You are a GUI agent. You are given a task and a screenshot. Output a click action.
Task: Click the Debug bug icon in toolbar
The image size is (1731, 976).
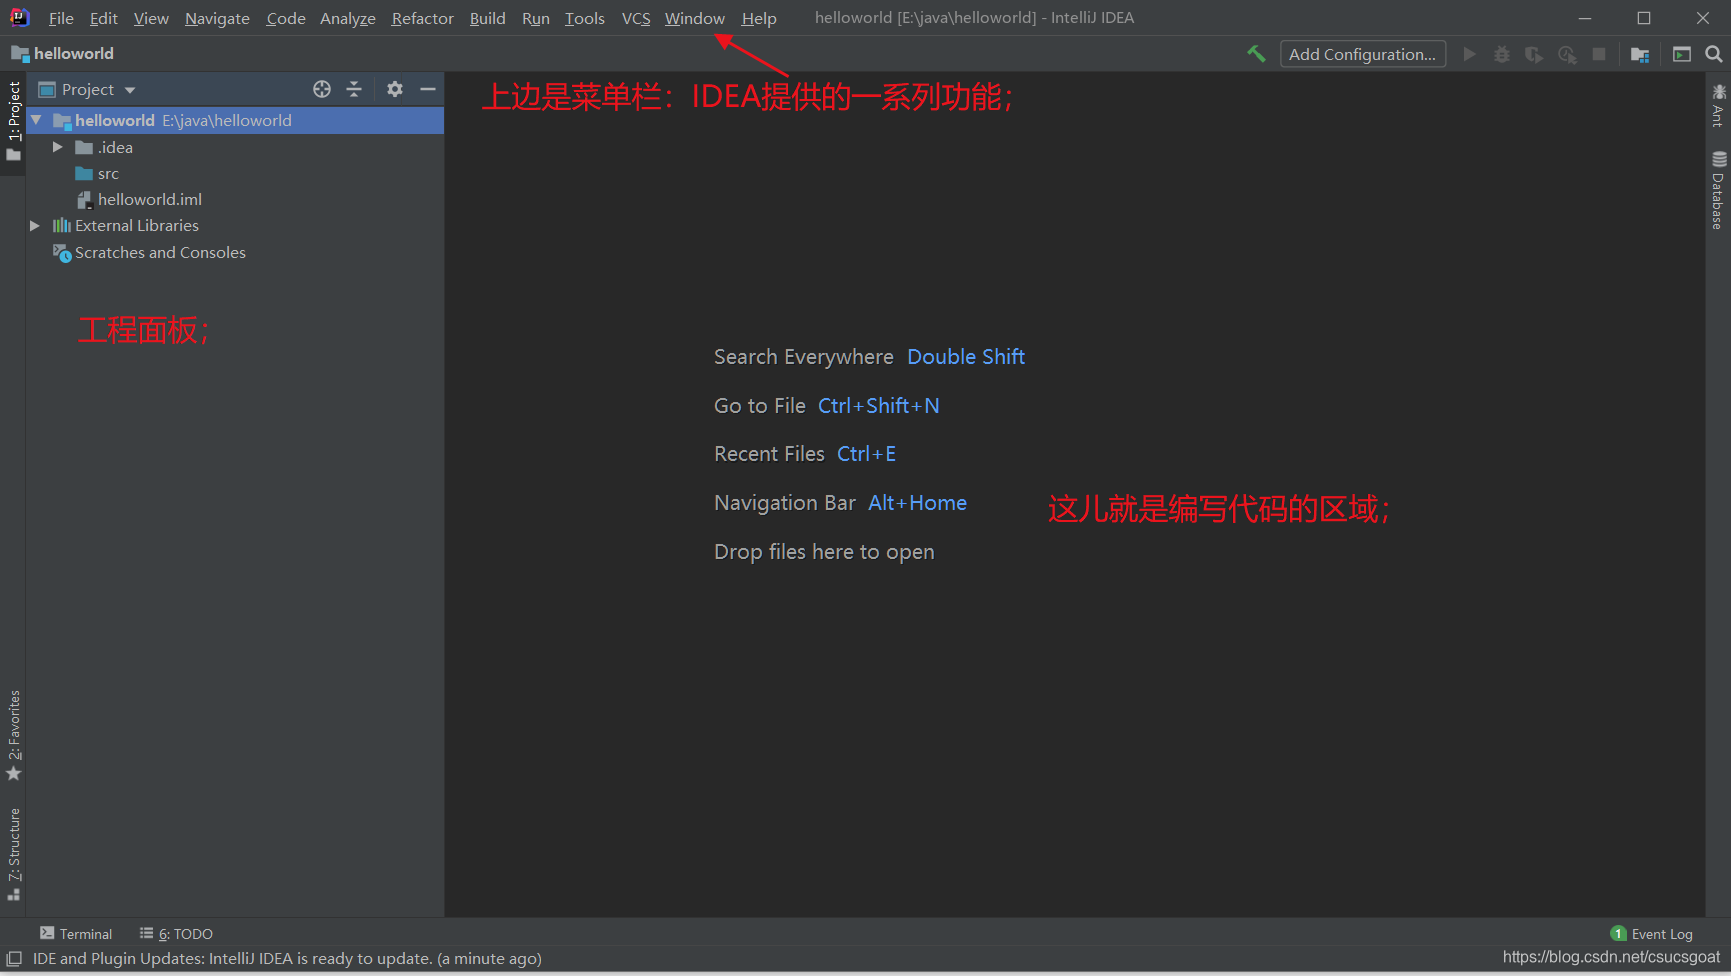[1501, 54]
